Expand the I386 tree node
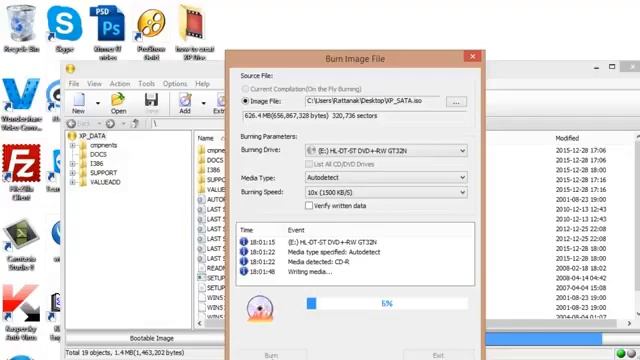 point(73,164)
